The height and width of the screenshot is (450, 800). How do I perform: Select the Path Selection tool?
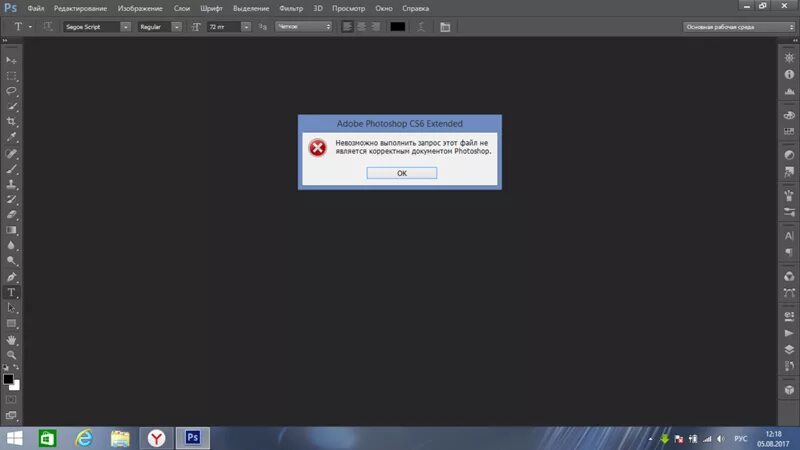[11, 308]
